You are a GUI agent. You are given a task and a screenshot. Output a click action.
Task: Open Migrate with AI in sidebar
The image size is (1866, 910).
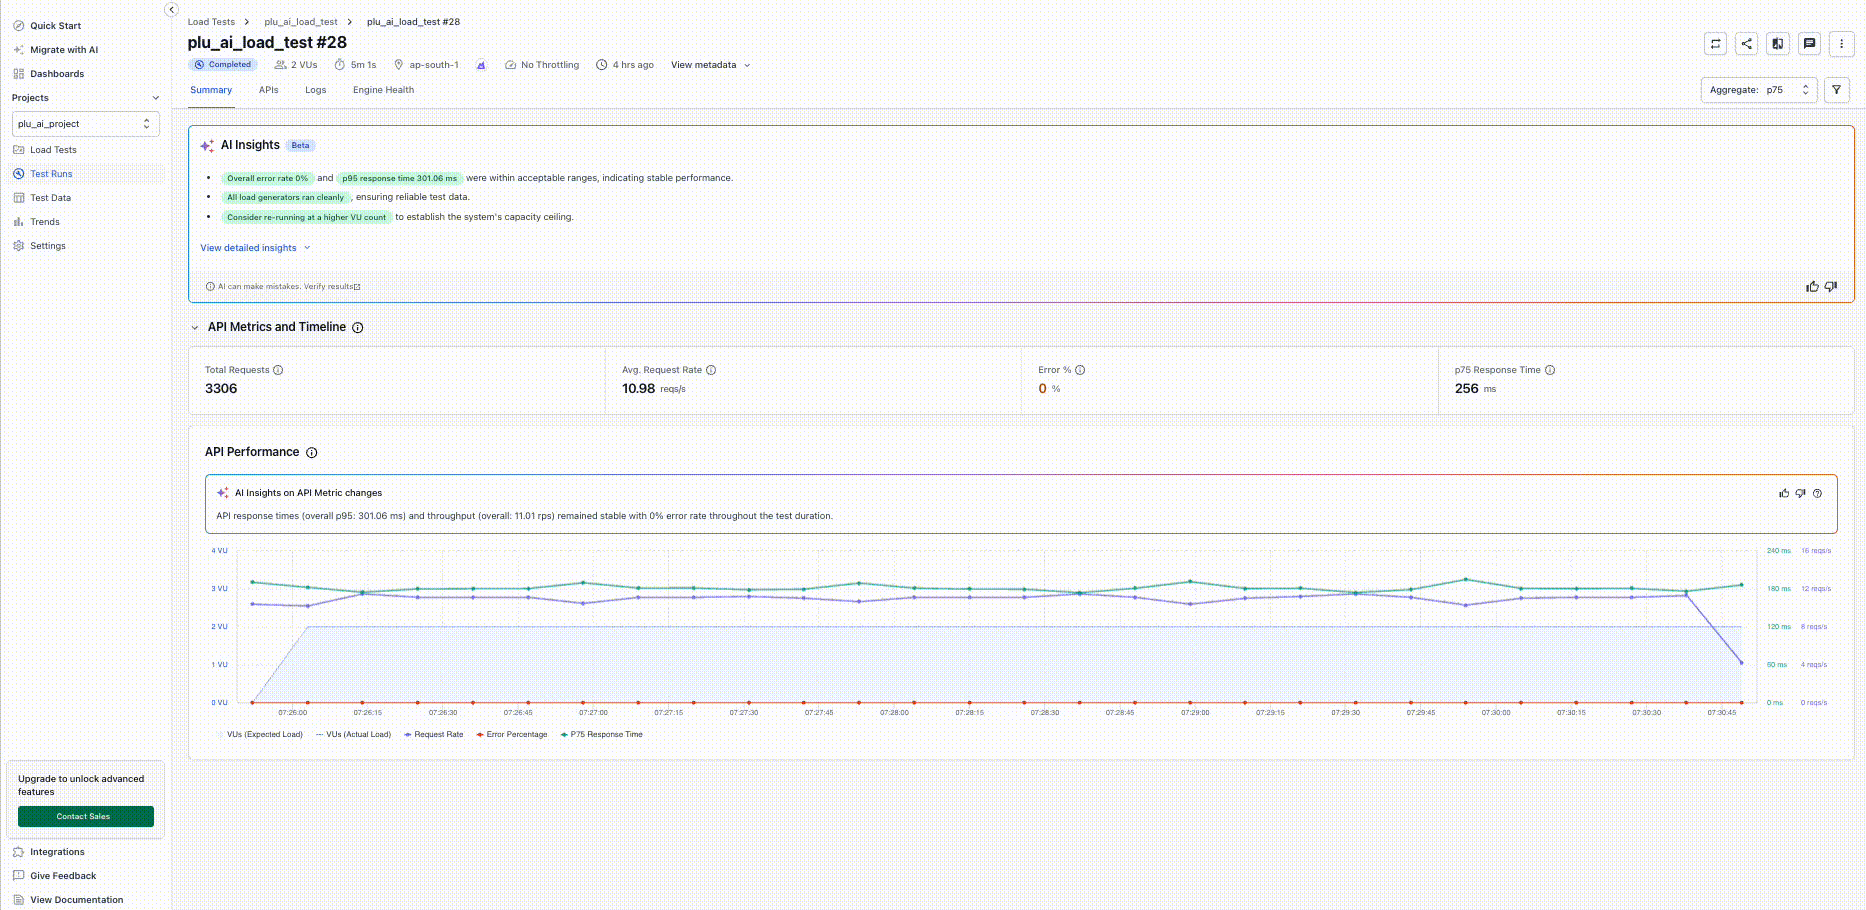click(64, 50)
